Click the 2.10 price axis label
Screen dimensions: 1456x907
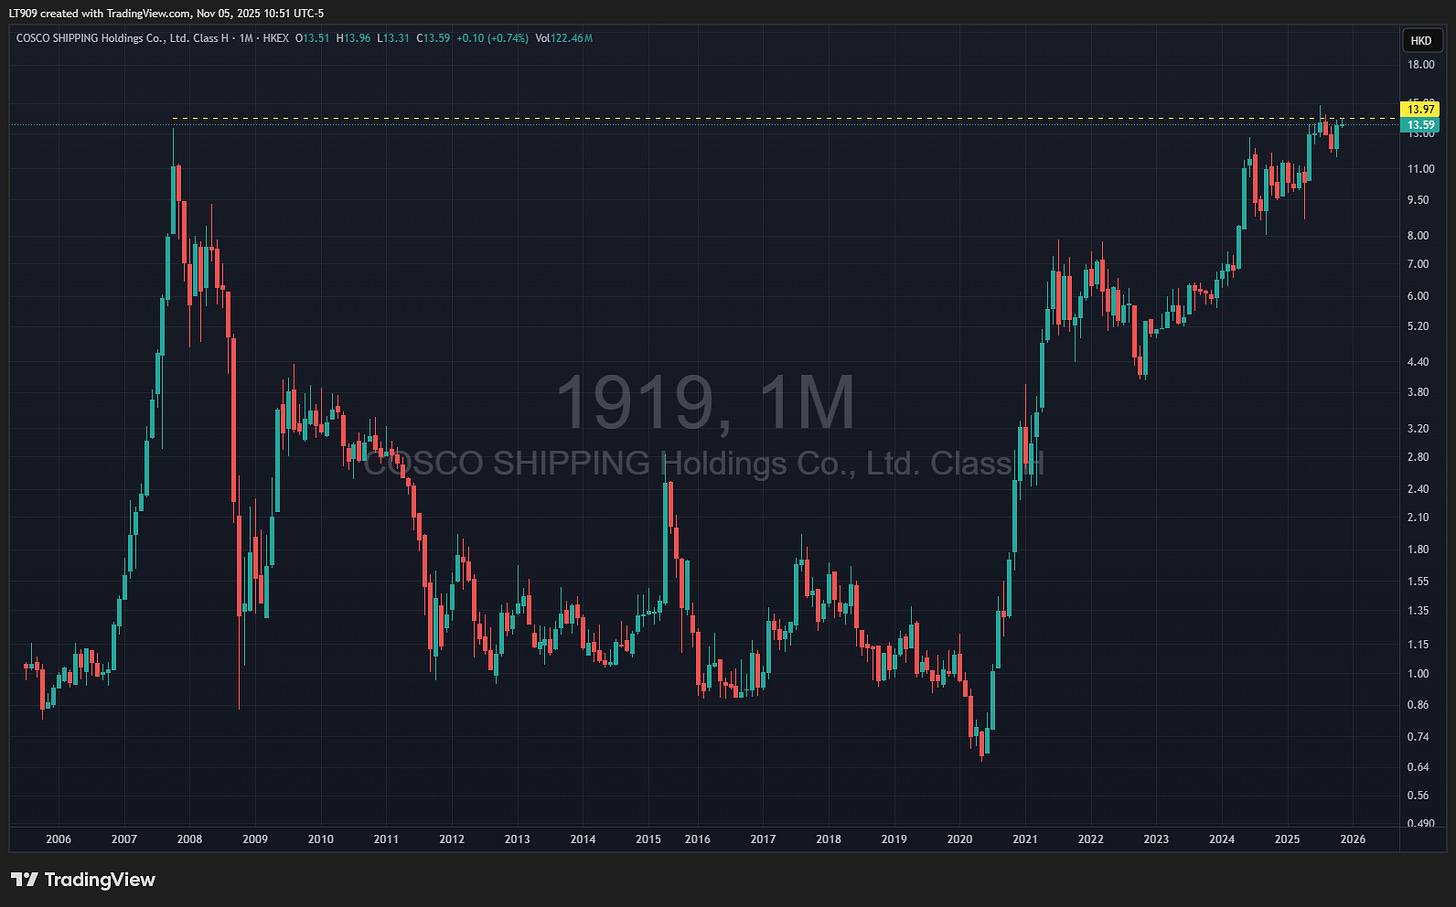pyautogui.click(x=1419, y=517)
